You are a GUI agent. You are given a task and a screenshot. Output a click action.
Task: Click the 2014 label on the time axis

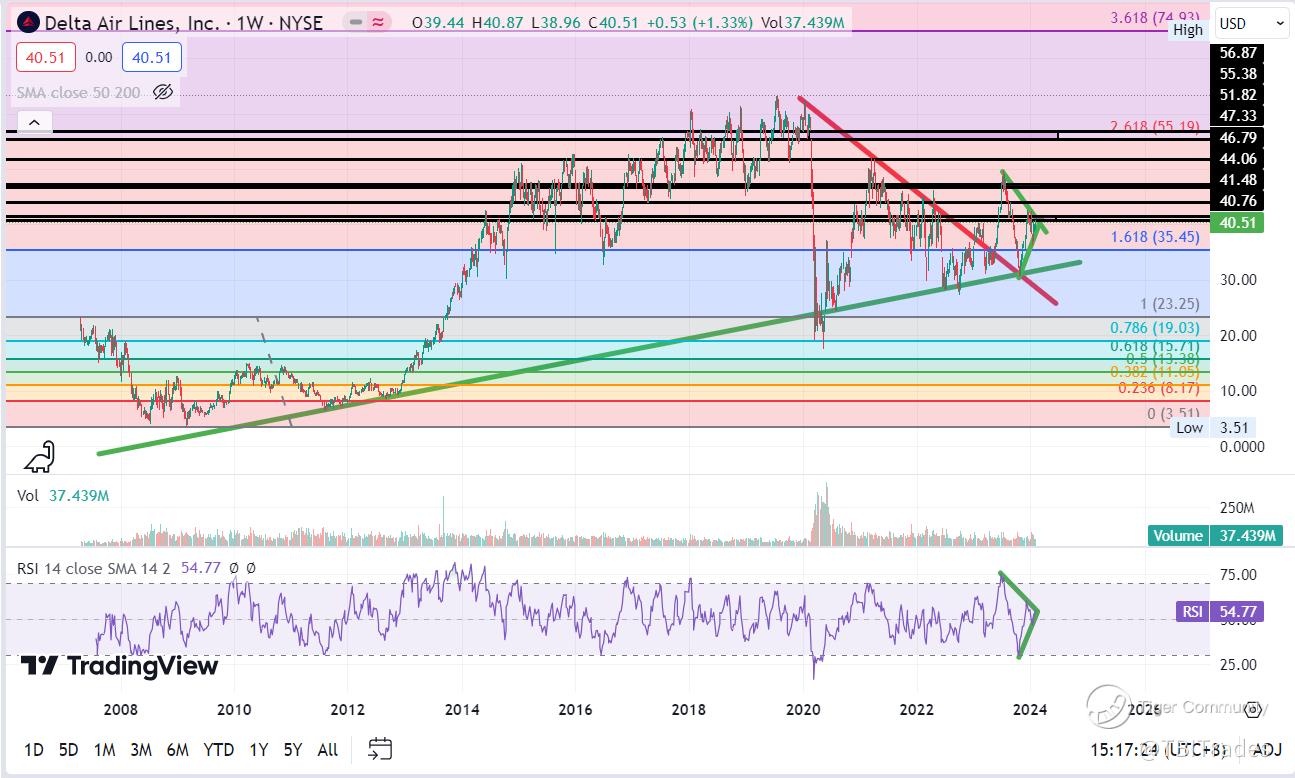tap(462, 710)
